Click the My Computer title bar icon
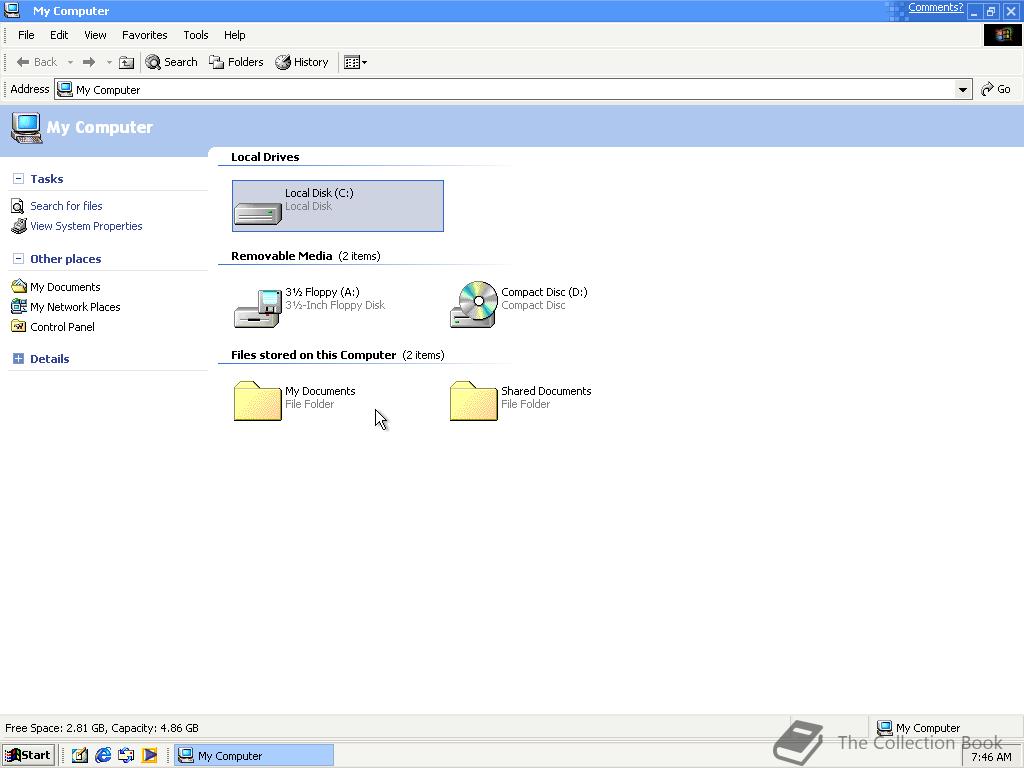Viewport: 1024px width, 768px height. (12, 10)
